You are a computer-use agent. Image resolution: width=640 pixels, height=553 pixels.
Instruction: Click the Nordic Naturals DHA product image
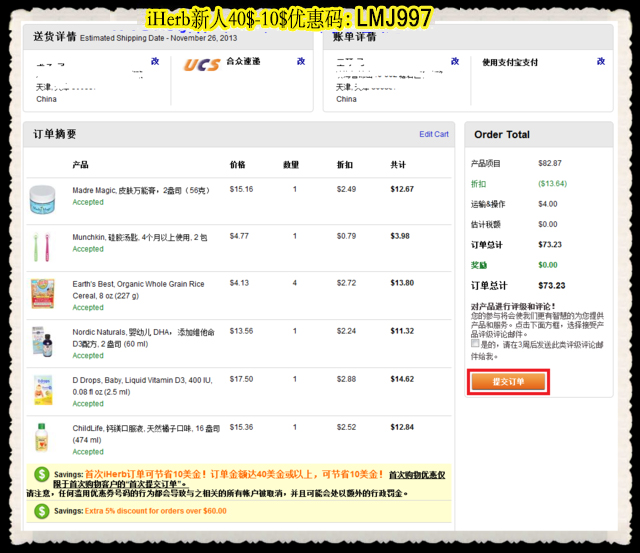coord(42,342)
